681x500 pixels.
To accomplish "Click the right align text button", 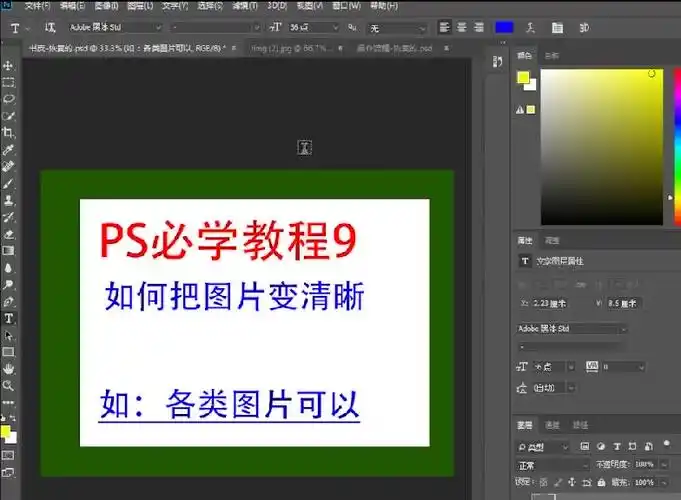I will [479, 27].
